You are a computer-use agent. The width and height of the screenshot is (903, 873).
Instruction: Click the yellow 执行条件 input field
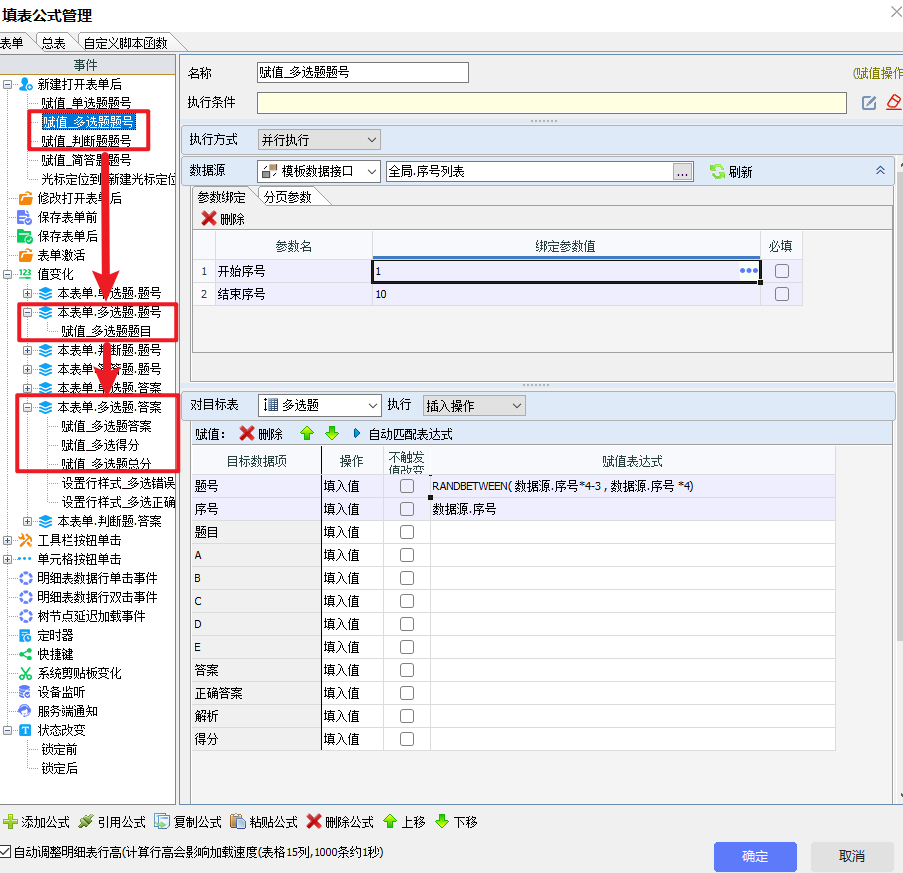tap(552, 103)
